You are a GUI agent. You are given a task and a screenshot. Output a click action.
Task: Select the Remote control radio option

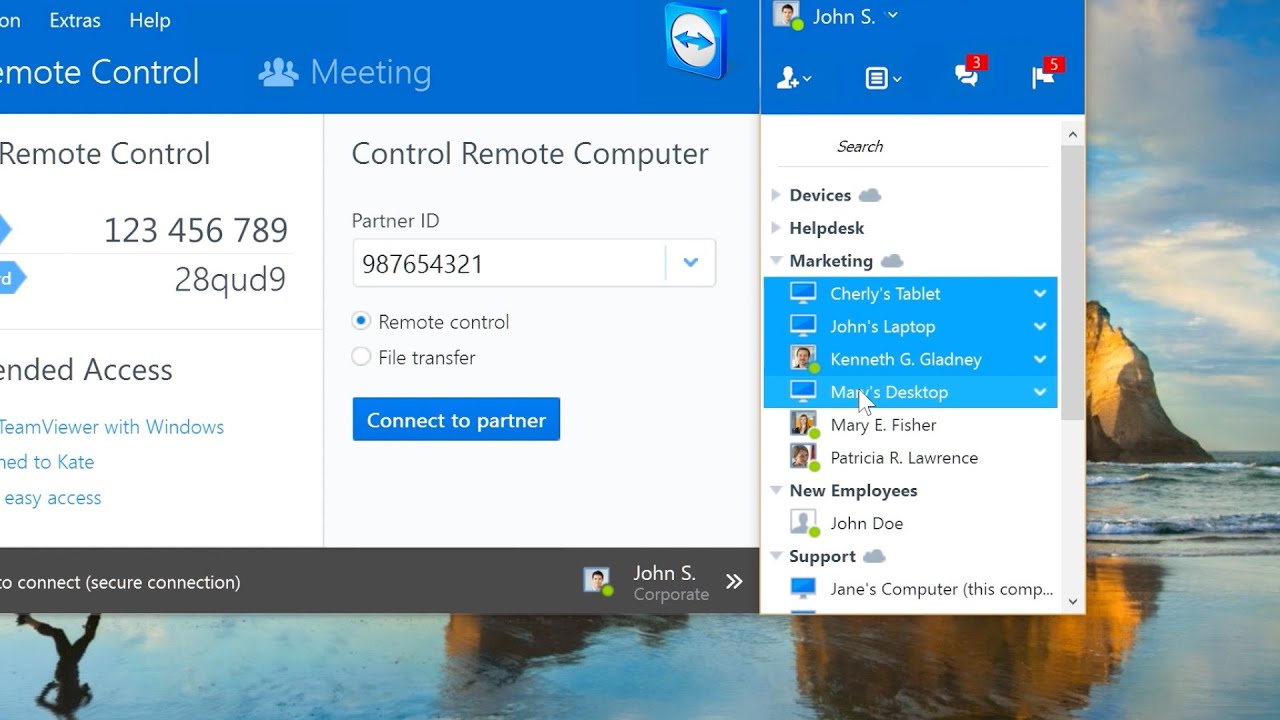pos(361,321)
